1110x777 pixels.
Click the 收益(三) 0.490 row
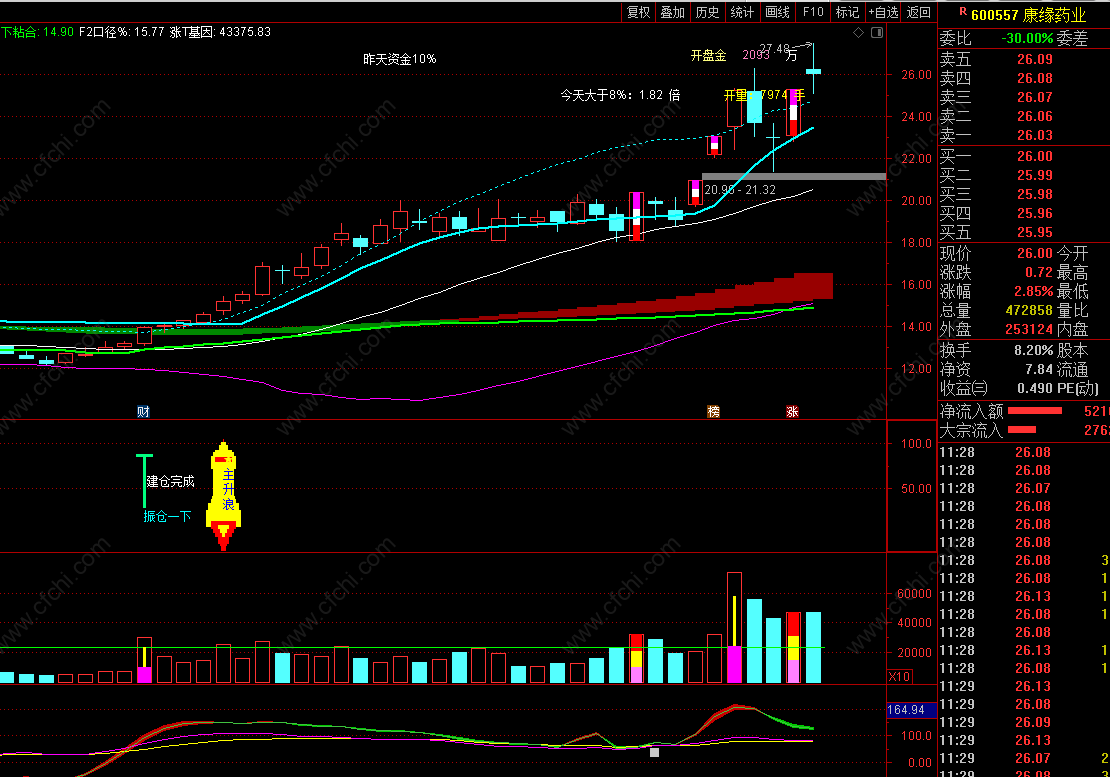click(x=996, y=388)
